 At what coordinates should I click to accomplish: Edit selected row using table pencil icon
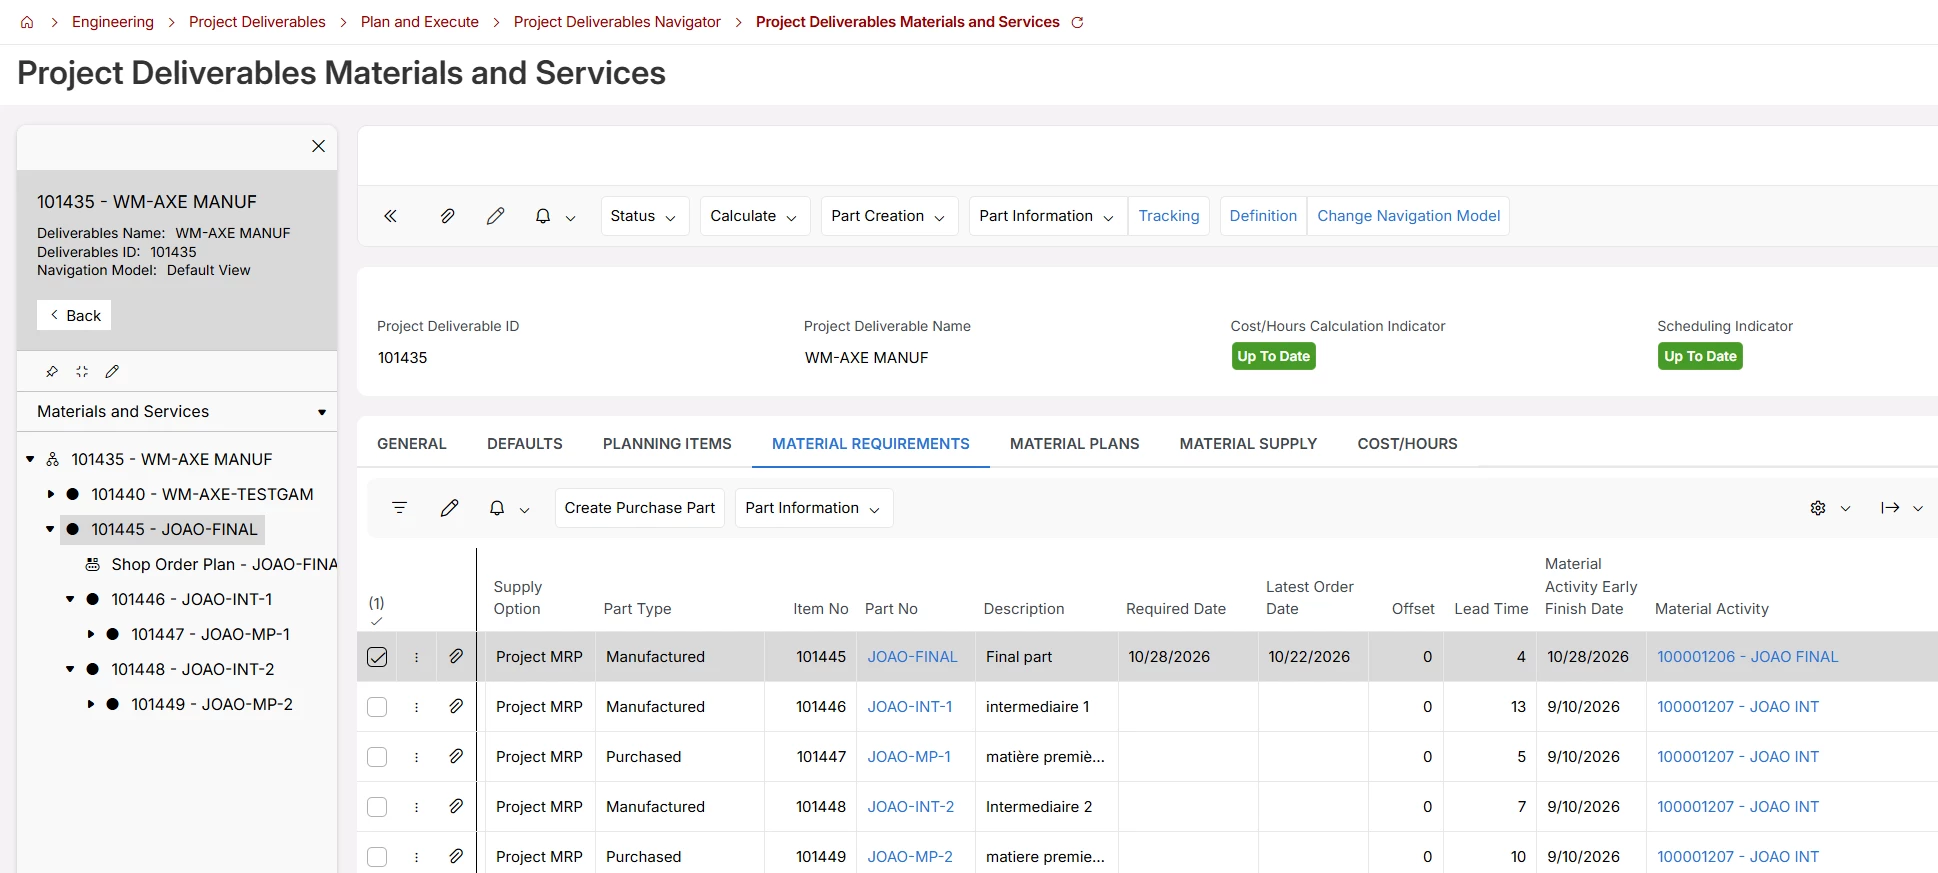tap(449, 508)
